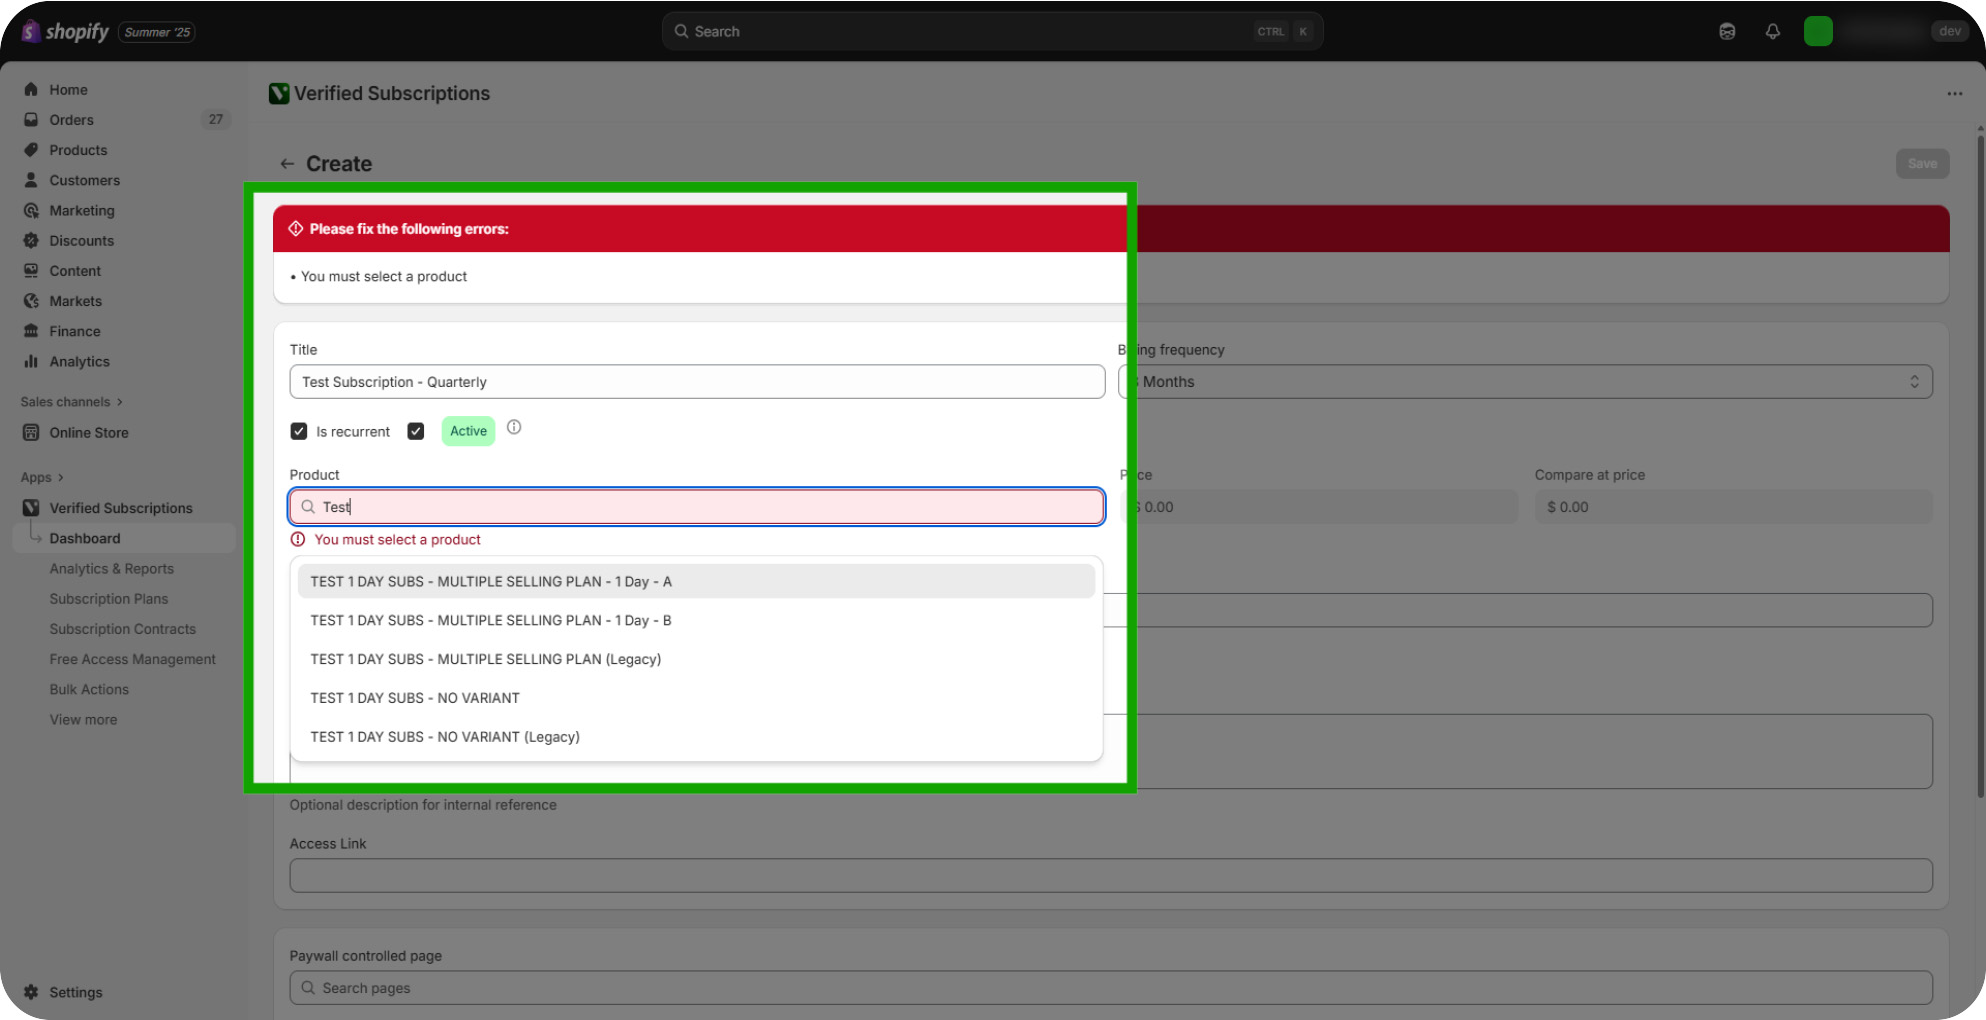Image resolution: width=1986 pixels, height=1020 pixels.
Task: Select NO VARIANT (Legacy) option
Action: (696, 737)
